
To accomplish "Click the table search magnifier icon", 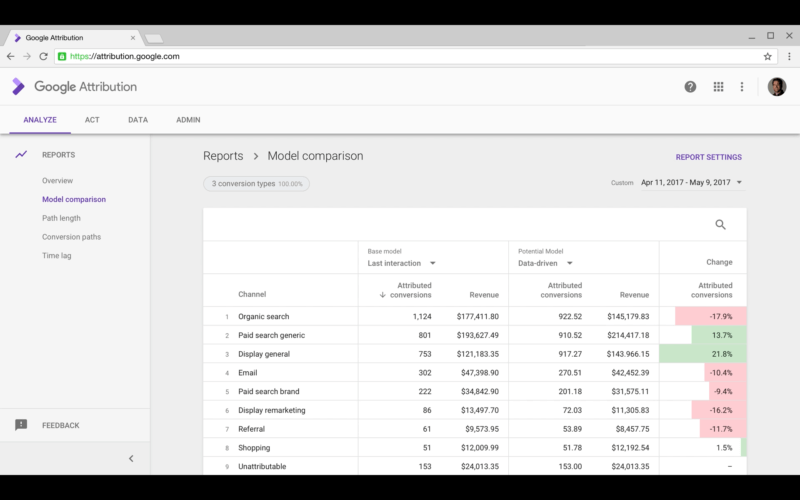I will coord(720,224).
